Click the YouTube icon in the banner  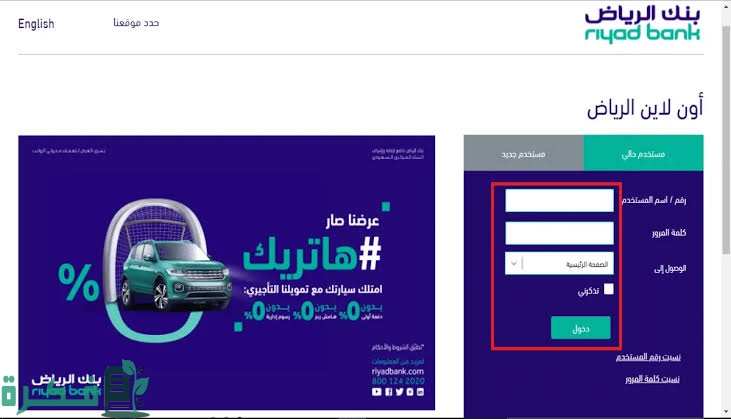377,392
